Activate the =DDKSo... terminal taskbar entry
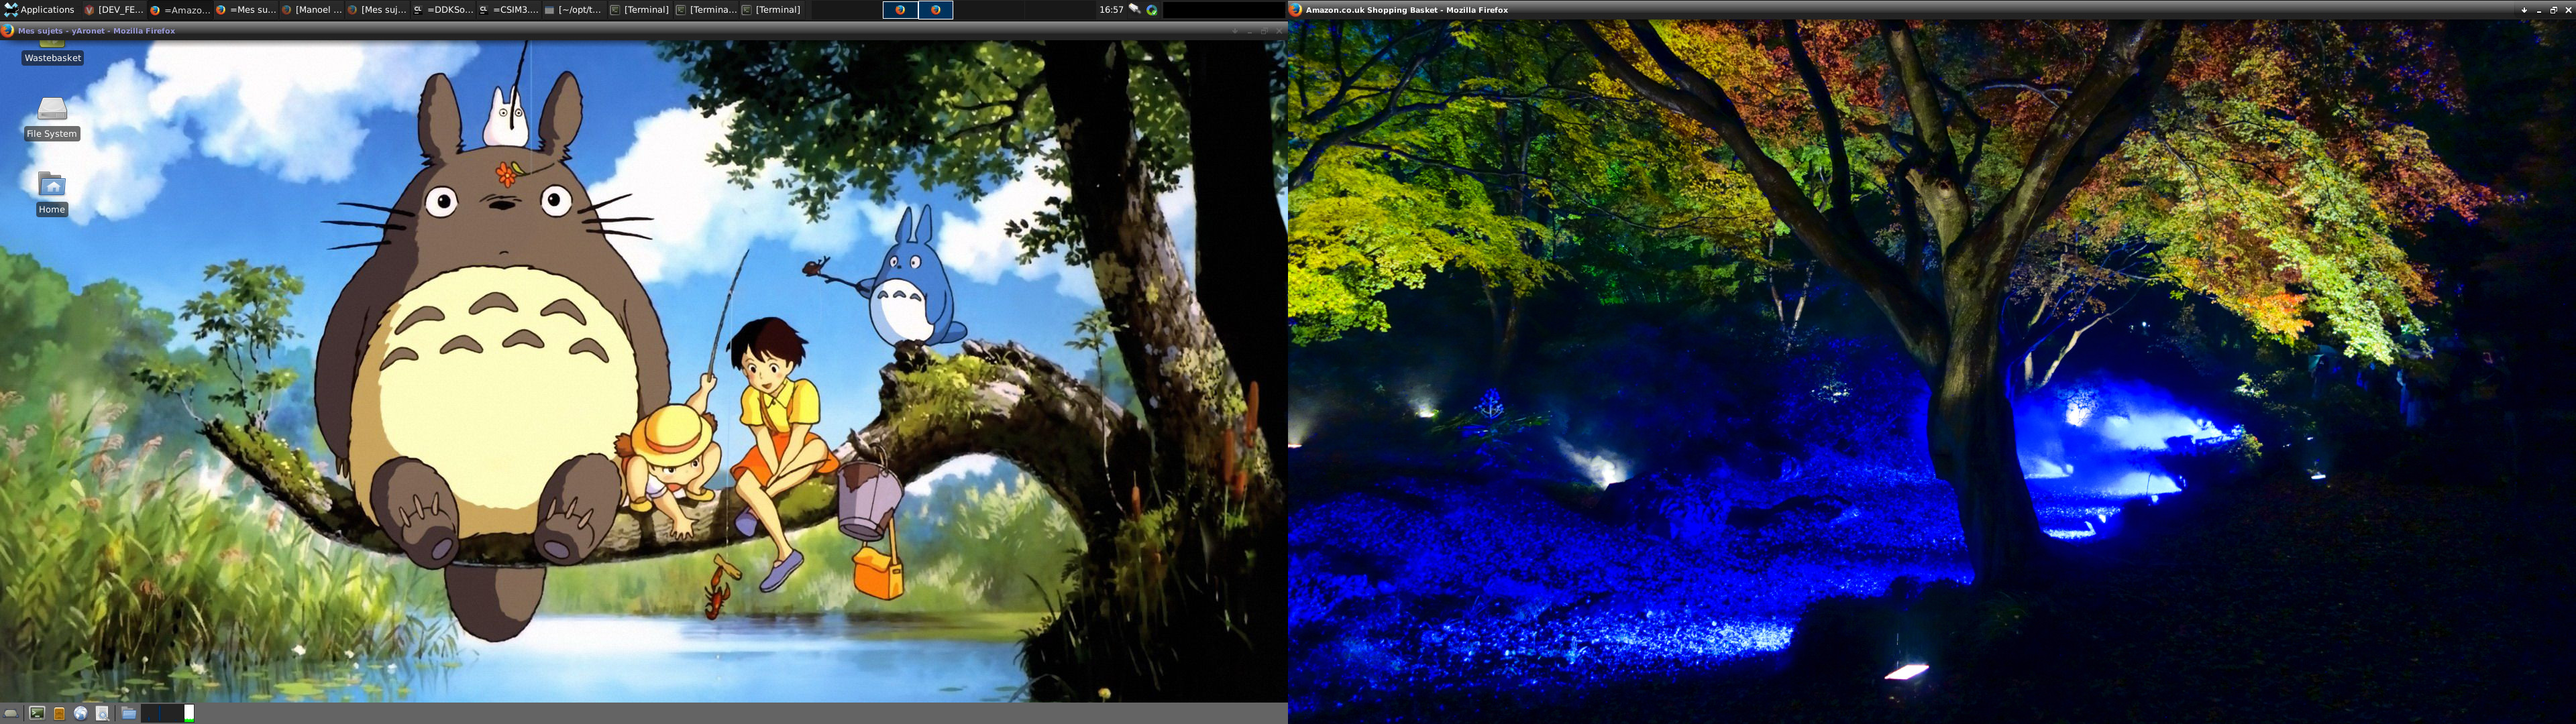This screenshot has height=724, width=2576. point(443,10)
